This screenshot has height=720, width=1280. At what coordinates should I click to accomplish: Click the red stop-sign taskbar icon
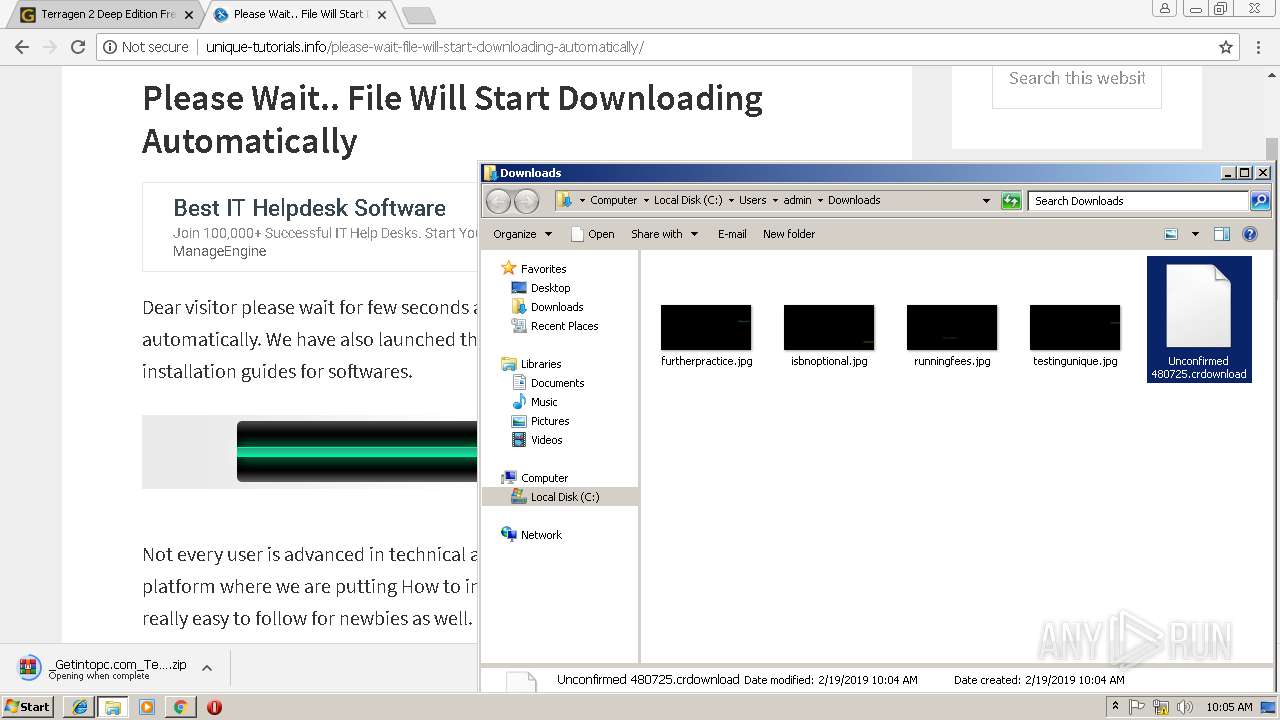click(x=214, y=707)
